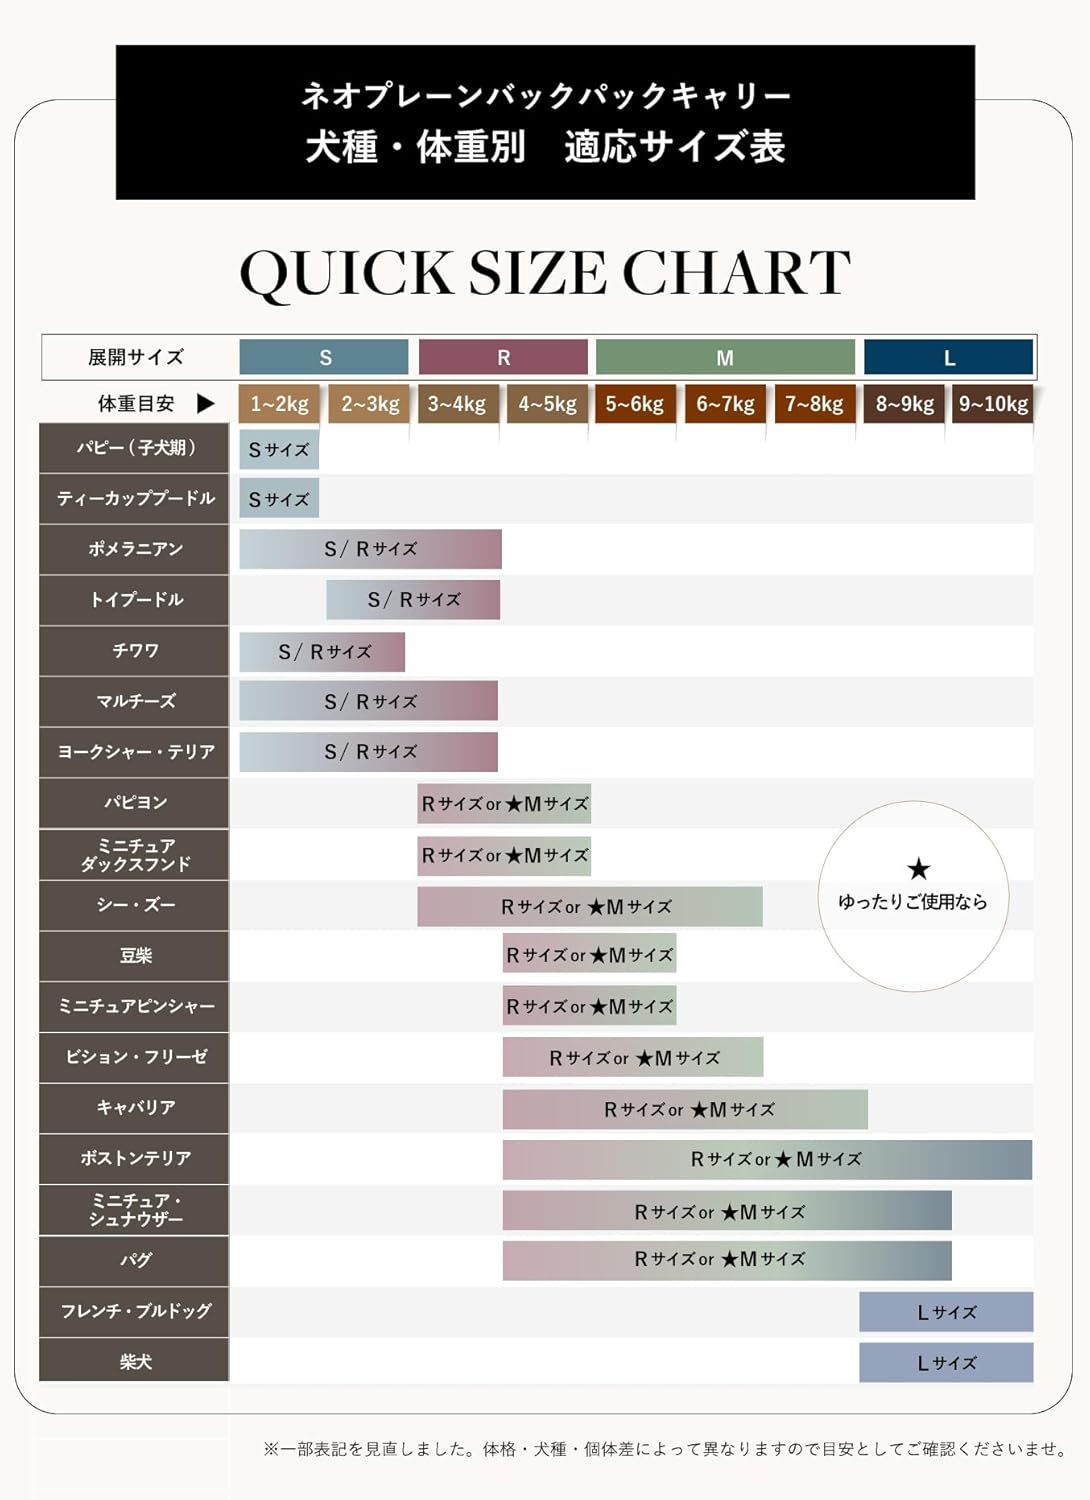Image resolution: width=1090 pixels, height=1500 pixels.
Task: Click the トイプードル S/Rサイズ bar
Action: (413, 600)
